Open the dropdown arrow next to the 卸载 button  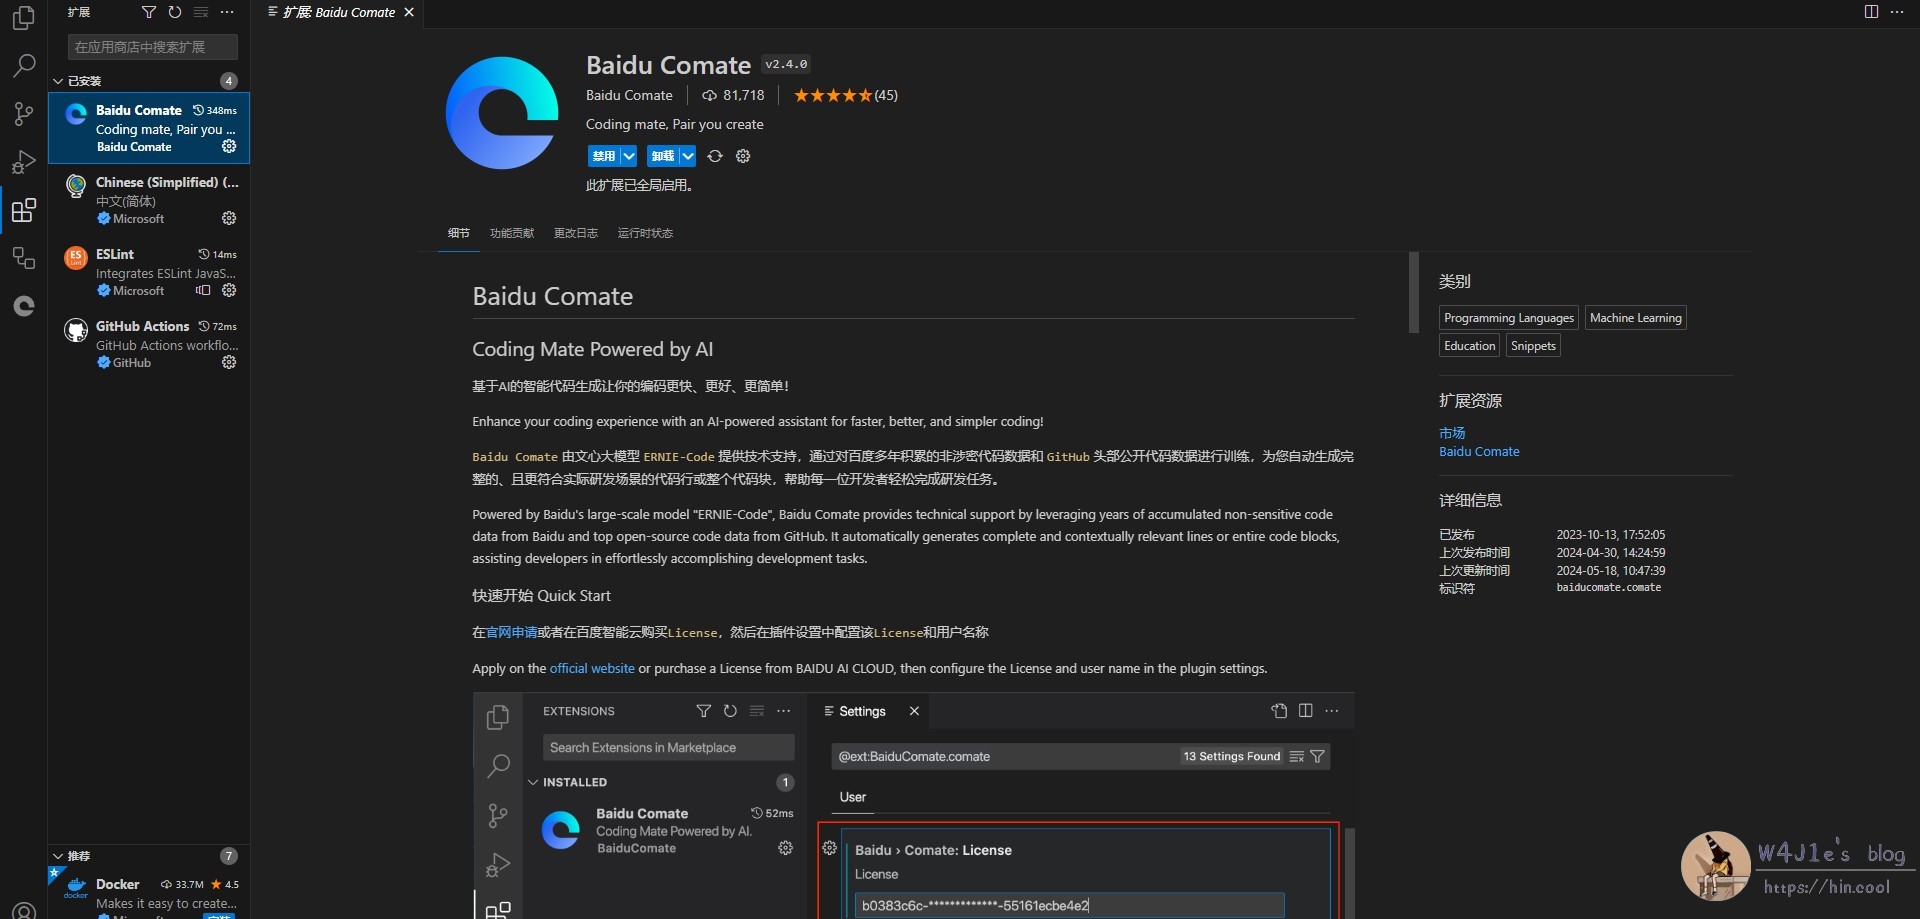click(x=687, y=156)
